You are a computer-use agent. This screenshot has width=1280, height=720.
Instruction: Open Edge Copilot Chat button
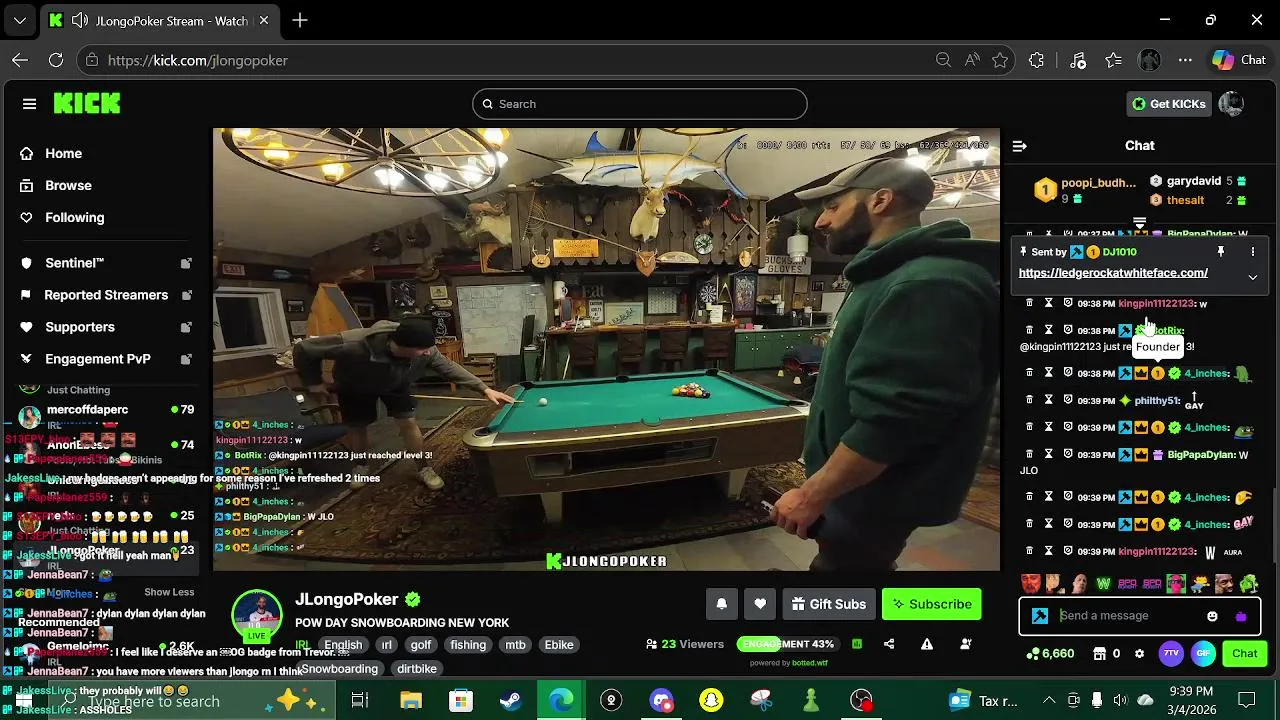pos(1239,60)
